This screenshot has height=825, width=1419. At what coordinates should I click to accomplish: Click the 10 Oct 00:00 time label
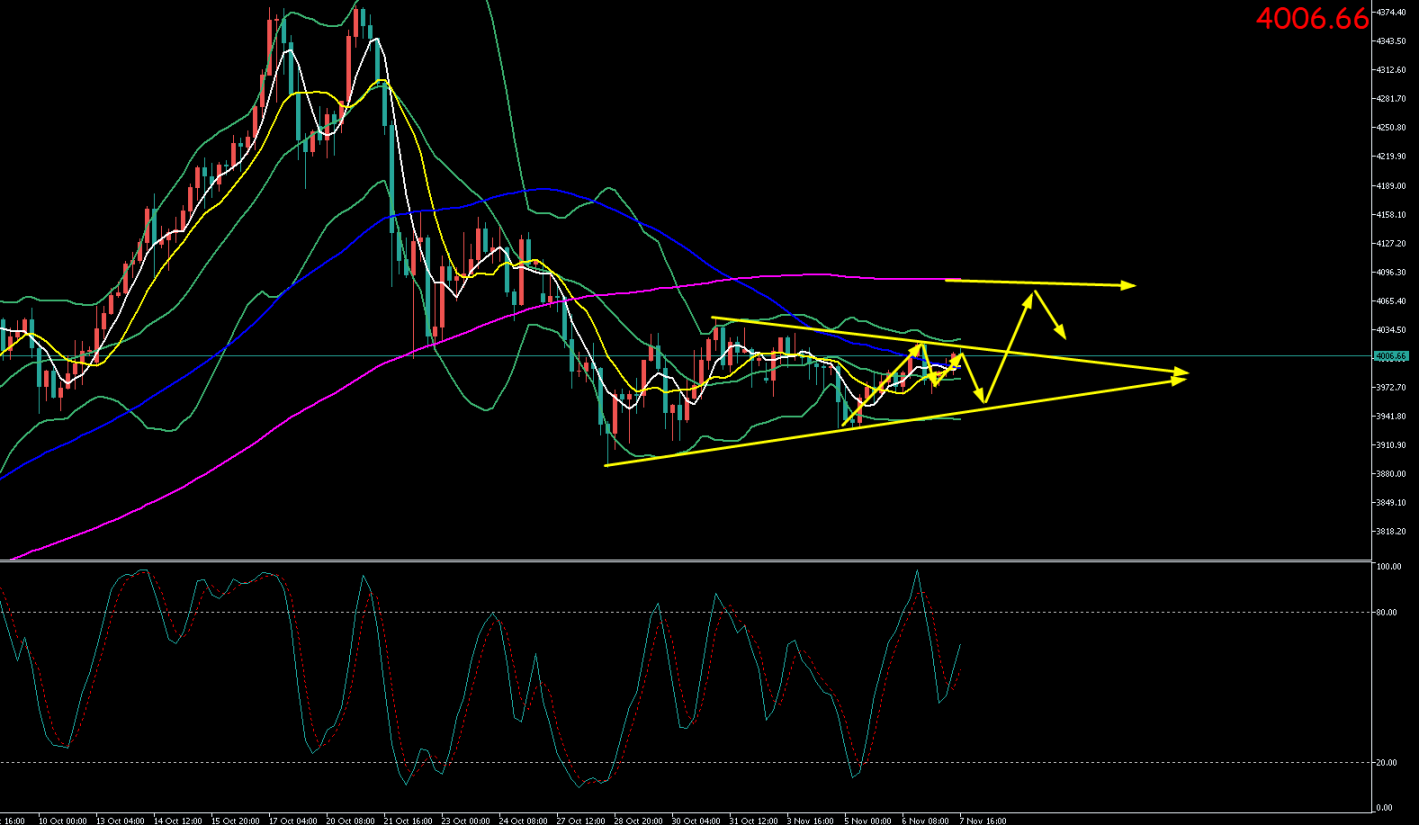tap(64, 819)
